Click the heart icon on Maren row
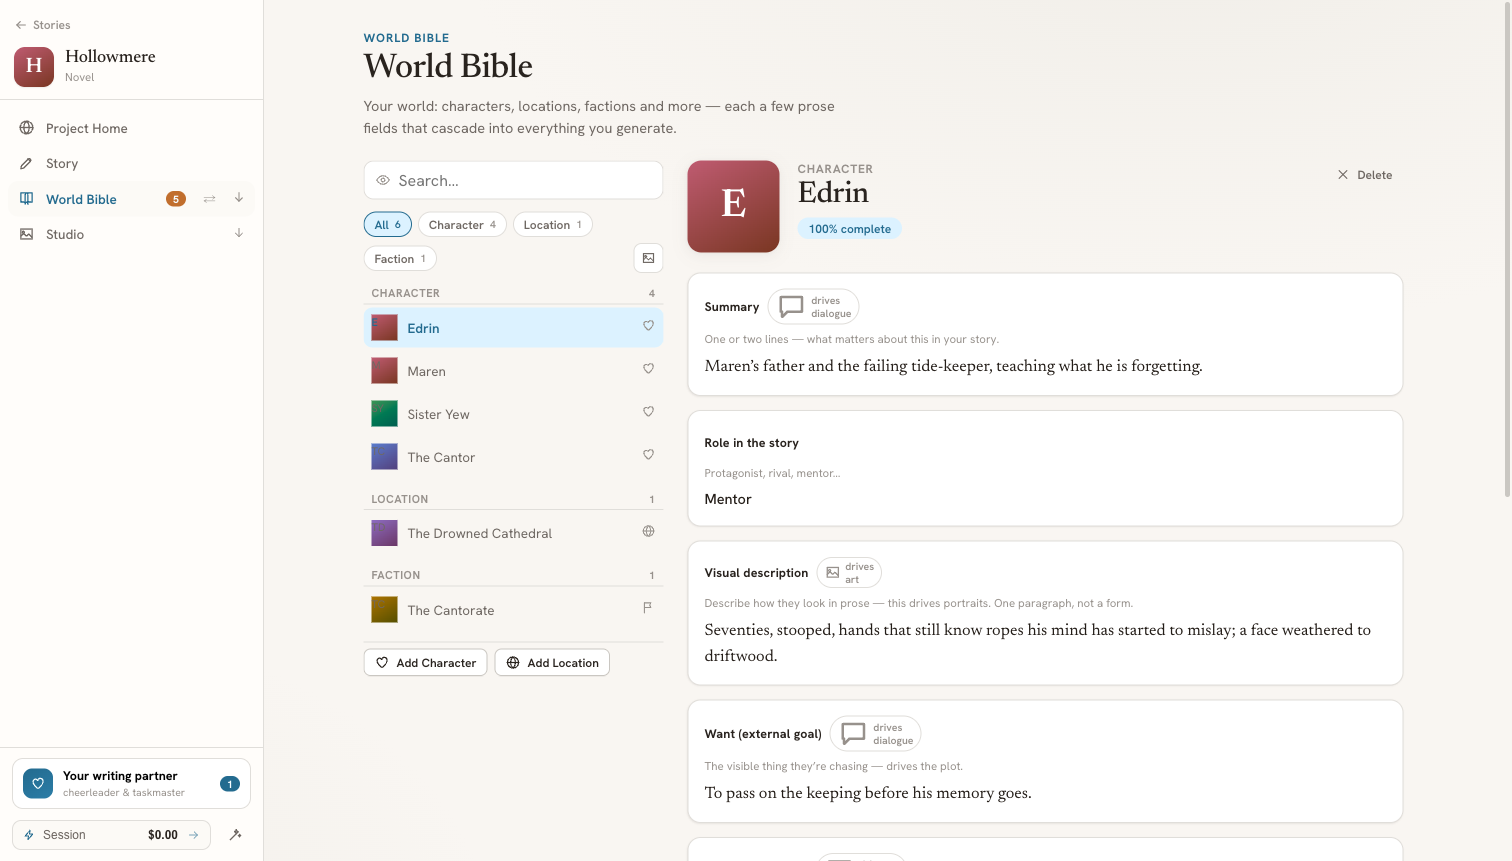This screenshot has width=1512, height=861. coord(648,369)
